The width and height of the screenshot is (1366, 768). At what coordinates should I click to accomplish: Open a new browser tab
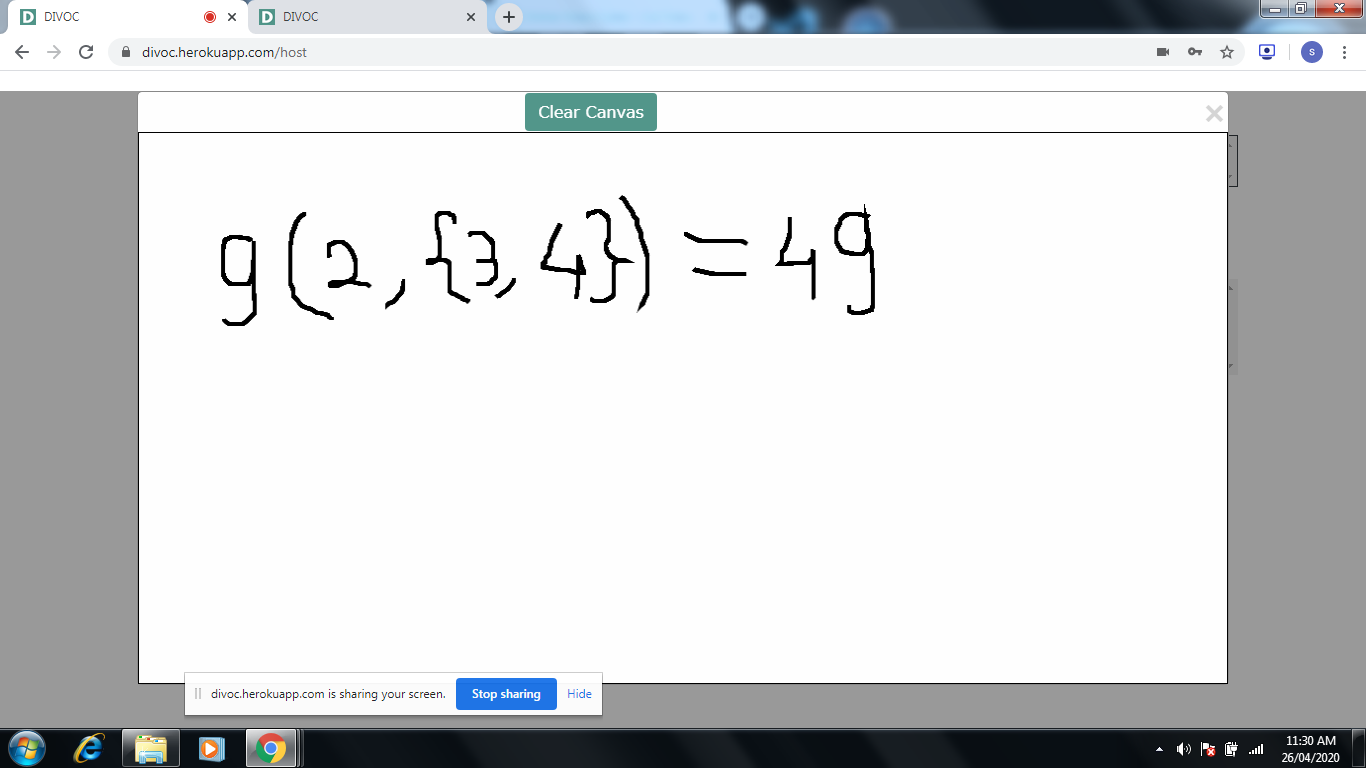(509, 17)
